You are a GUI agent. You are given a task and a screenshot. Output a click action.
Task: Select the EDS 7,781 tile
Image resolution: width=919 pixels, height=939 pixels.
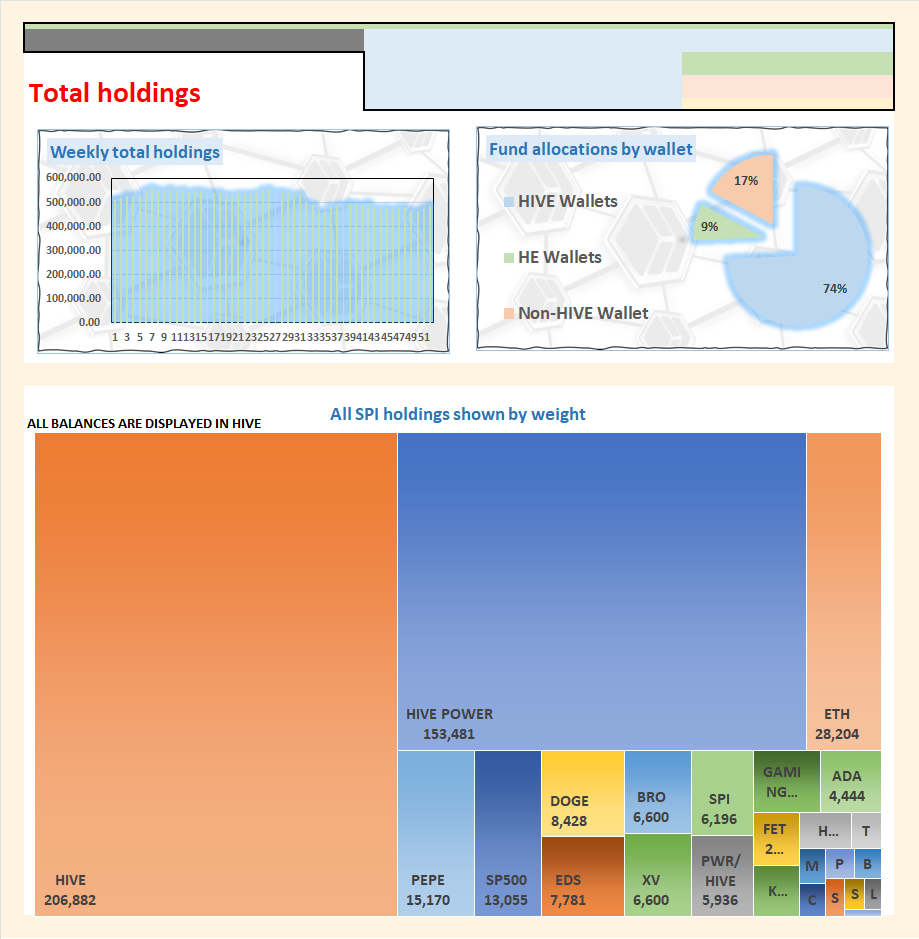[583, 876]
